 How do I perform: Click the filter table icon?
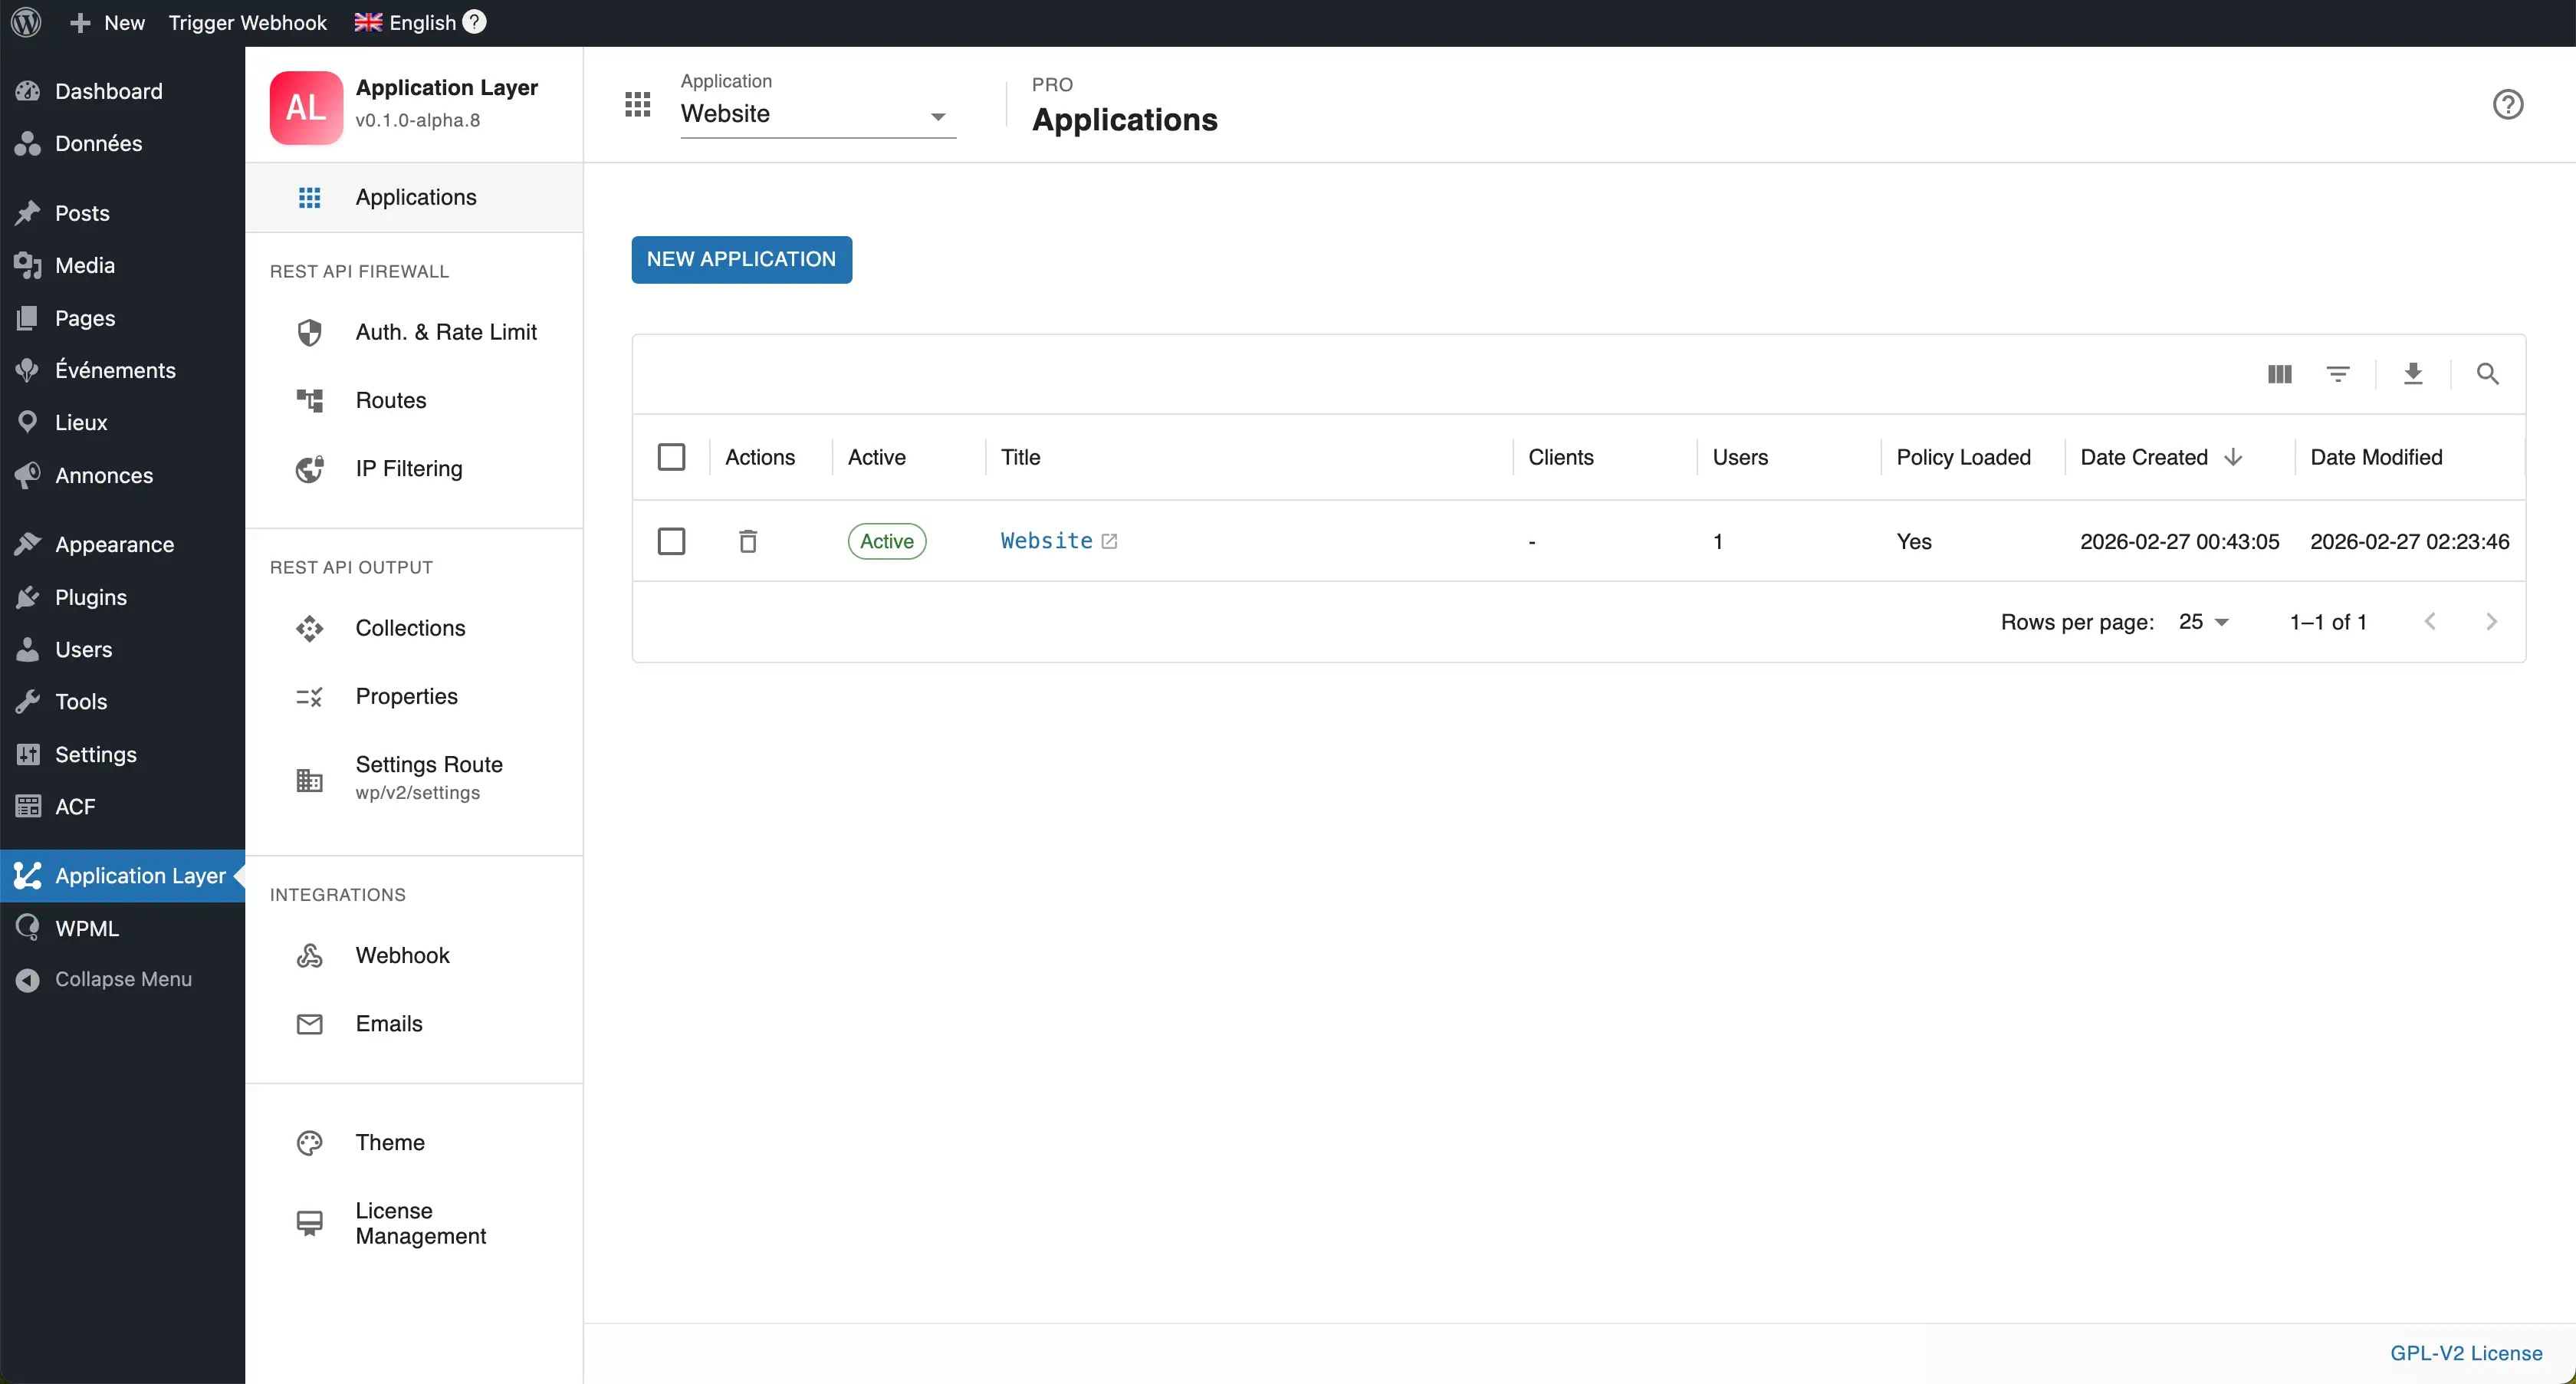pyautogui.click(x=2338, y=374)
